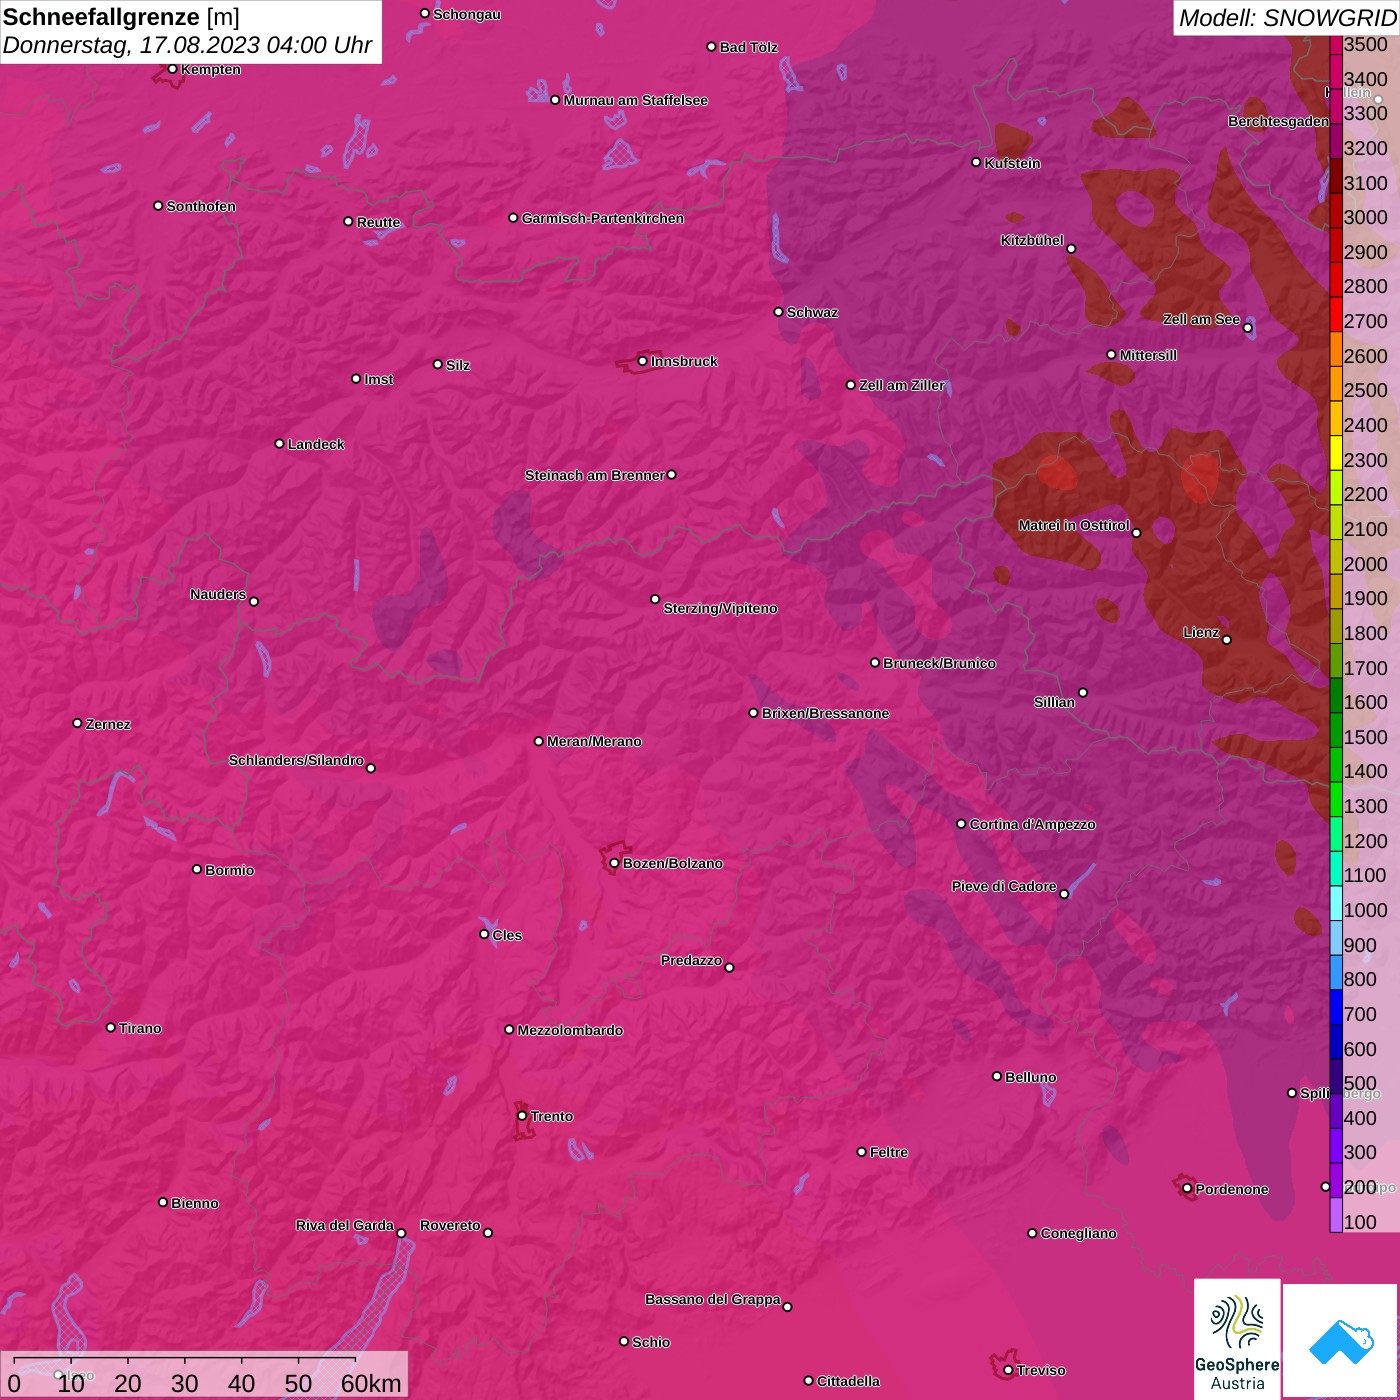Click the Berchtesgaden label
Image resolution: width=1400 pixels, height=1400 pixels.
click(1278, 121)
